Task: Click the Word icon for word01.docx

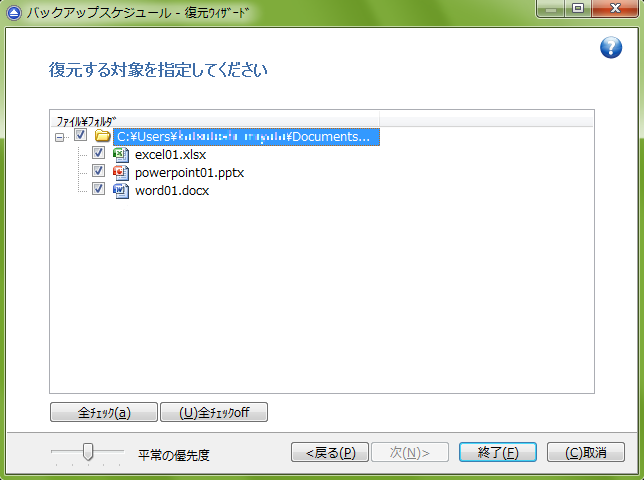Action: coord(120,190)
